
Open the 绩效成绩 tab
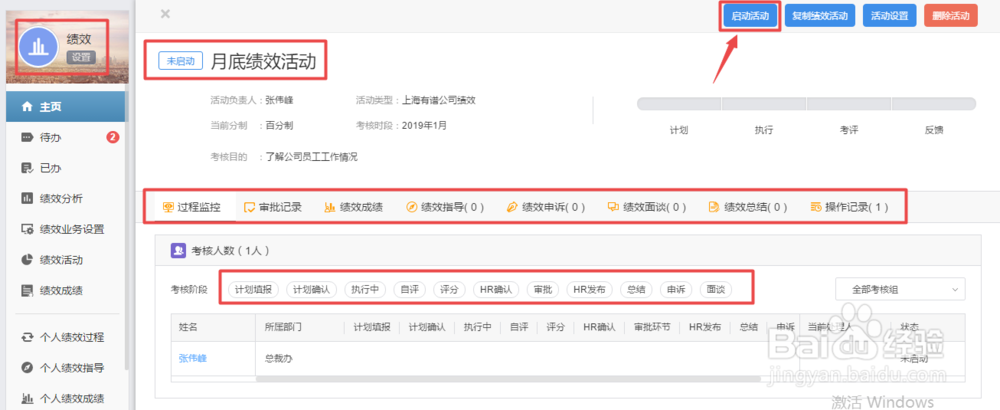(x=354, y=207)
